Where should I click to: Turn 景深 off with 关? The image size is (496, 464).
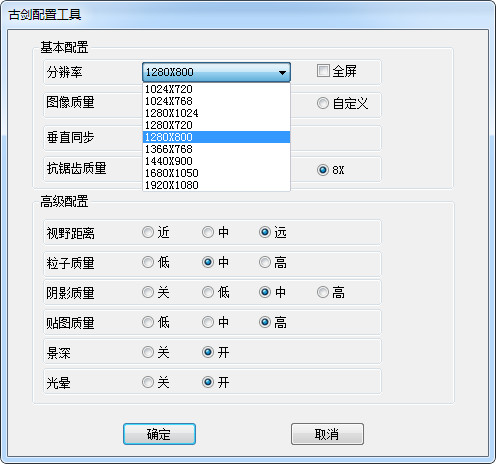148,352
